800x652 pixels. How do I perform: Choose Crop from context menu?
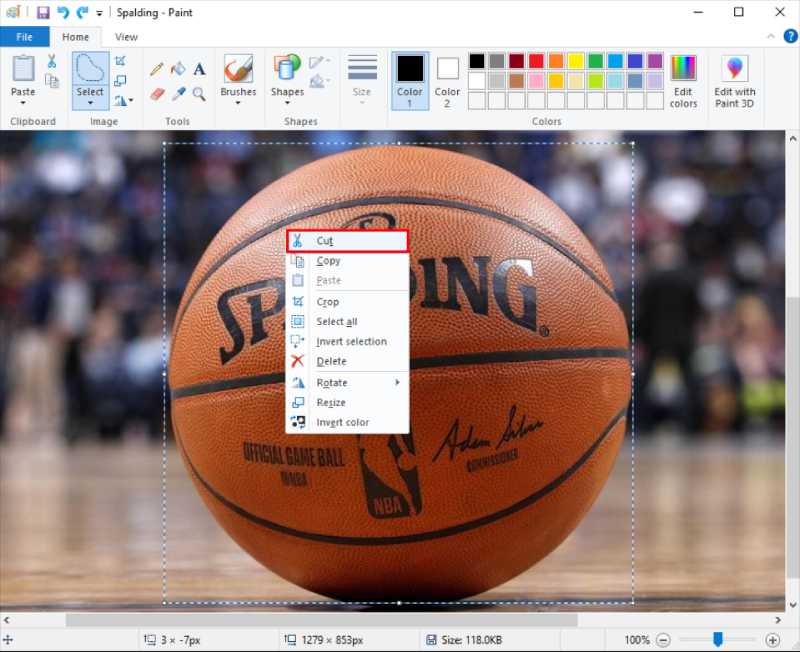(347, 302)
